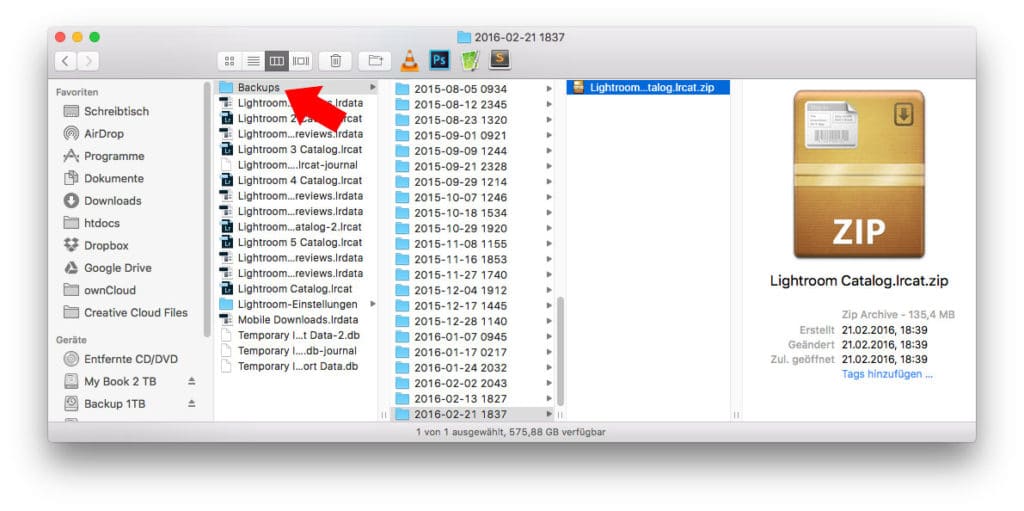Switch to icon view in toolbar
1024x511 pixels.
(229, 61)
